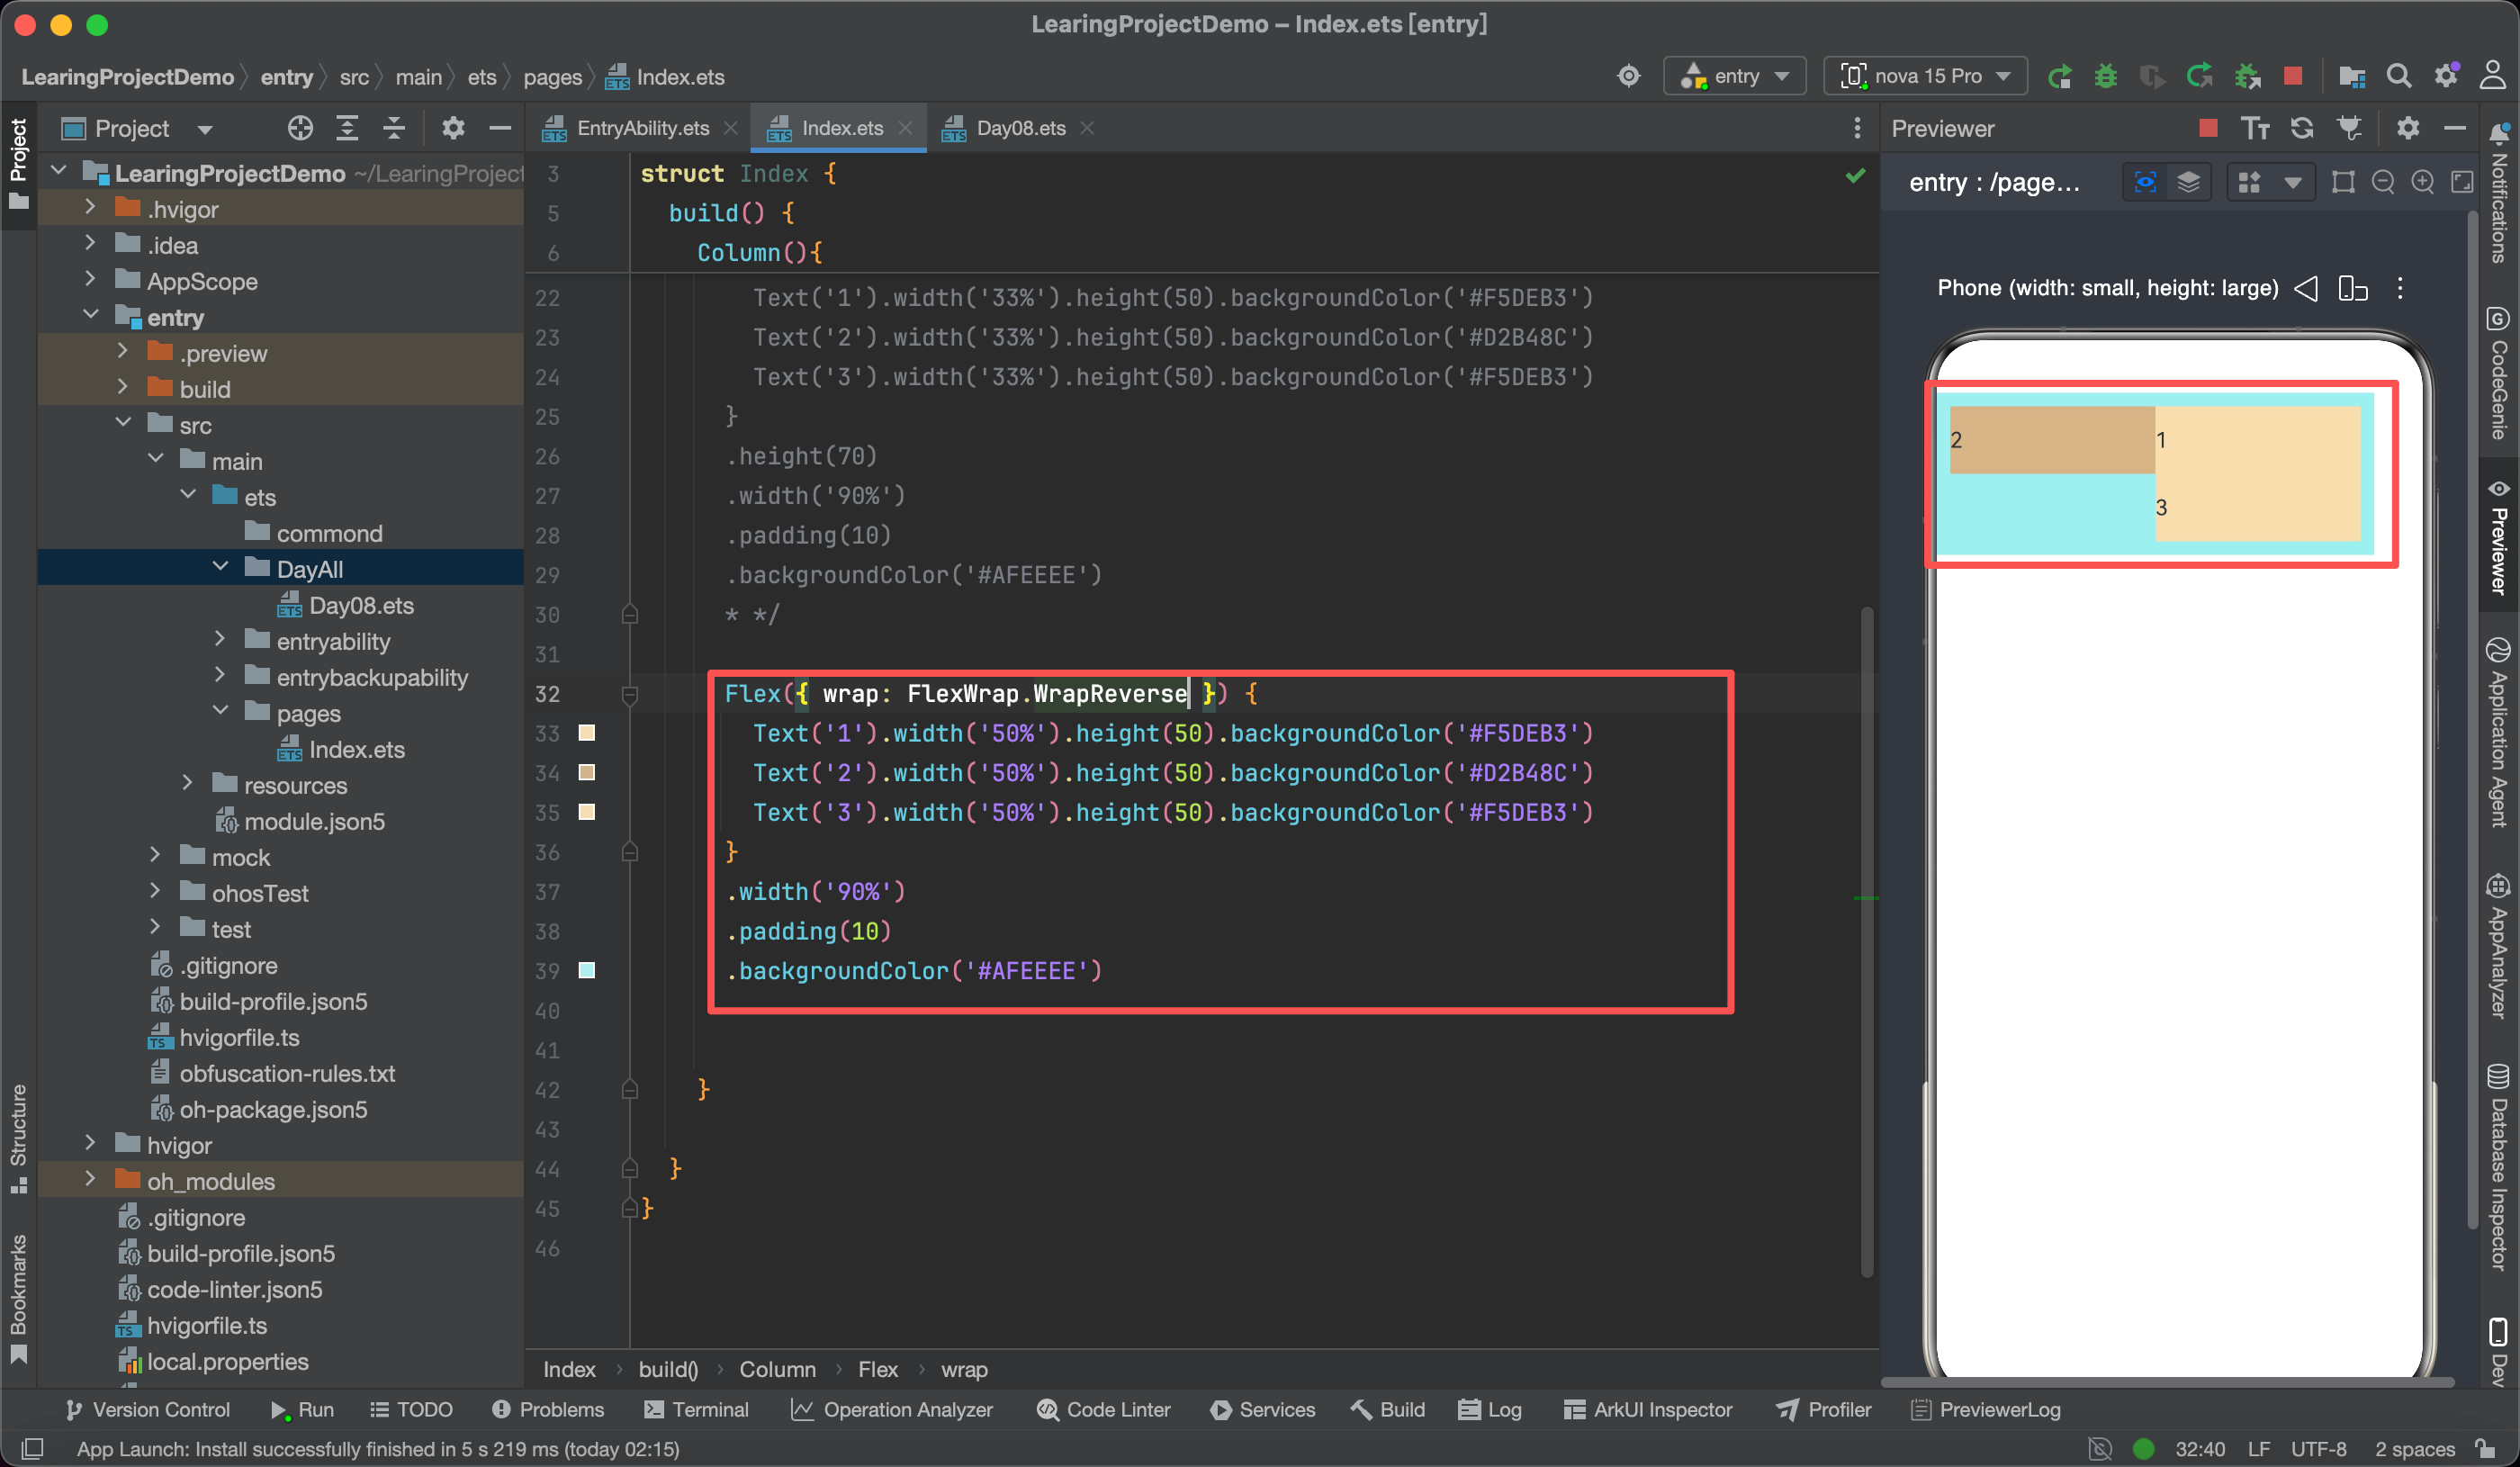This screenshot has width=2520, height=1467.
Task: Expand the resources folder in project tree
Action: [x=188, y=785]
